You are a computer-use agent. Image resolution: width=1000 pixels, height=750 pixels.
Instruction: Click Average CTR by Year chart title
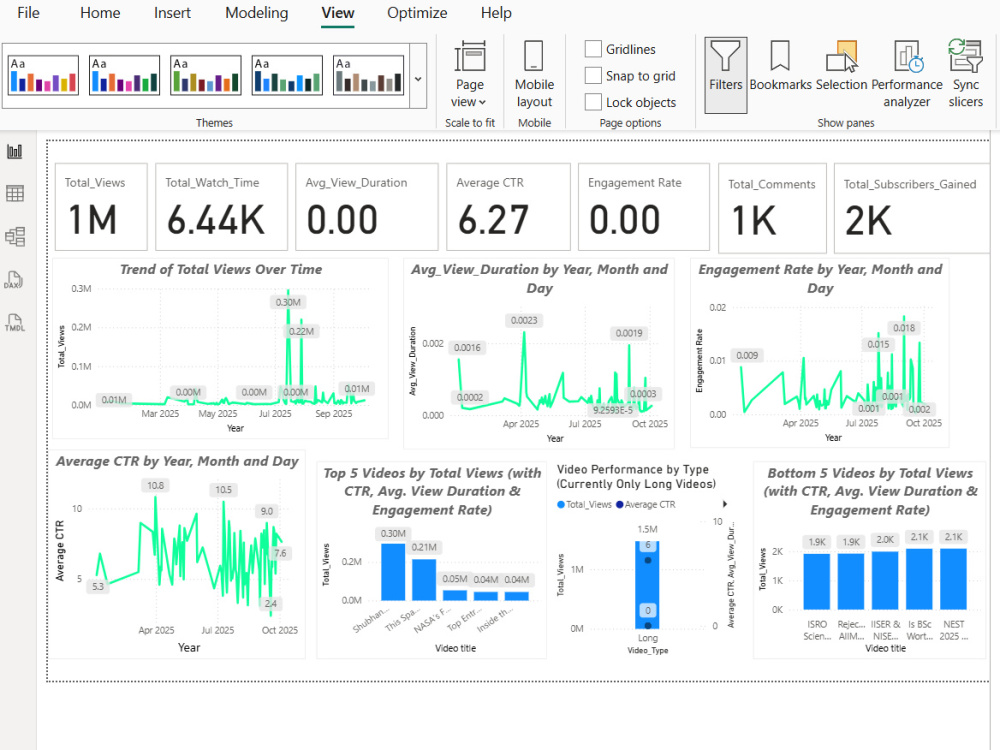coord(177,461)
